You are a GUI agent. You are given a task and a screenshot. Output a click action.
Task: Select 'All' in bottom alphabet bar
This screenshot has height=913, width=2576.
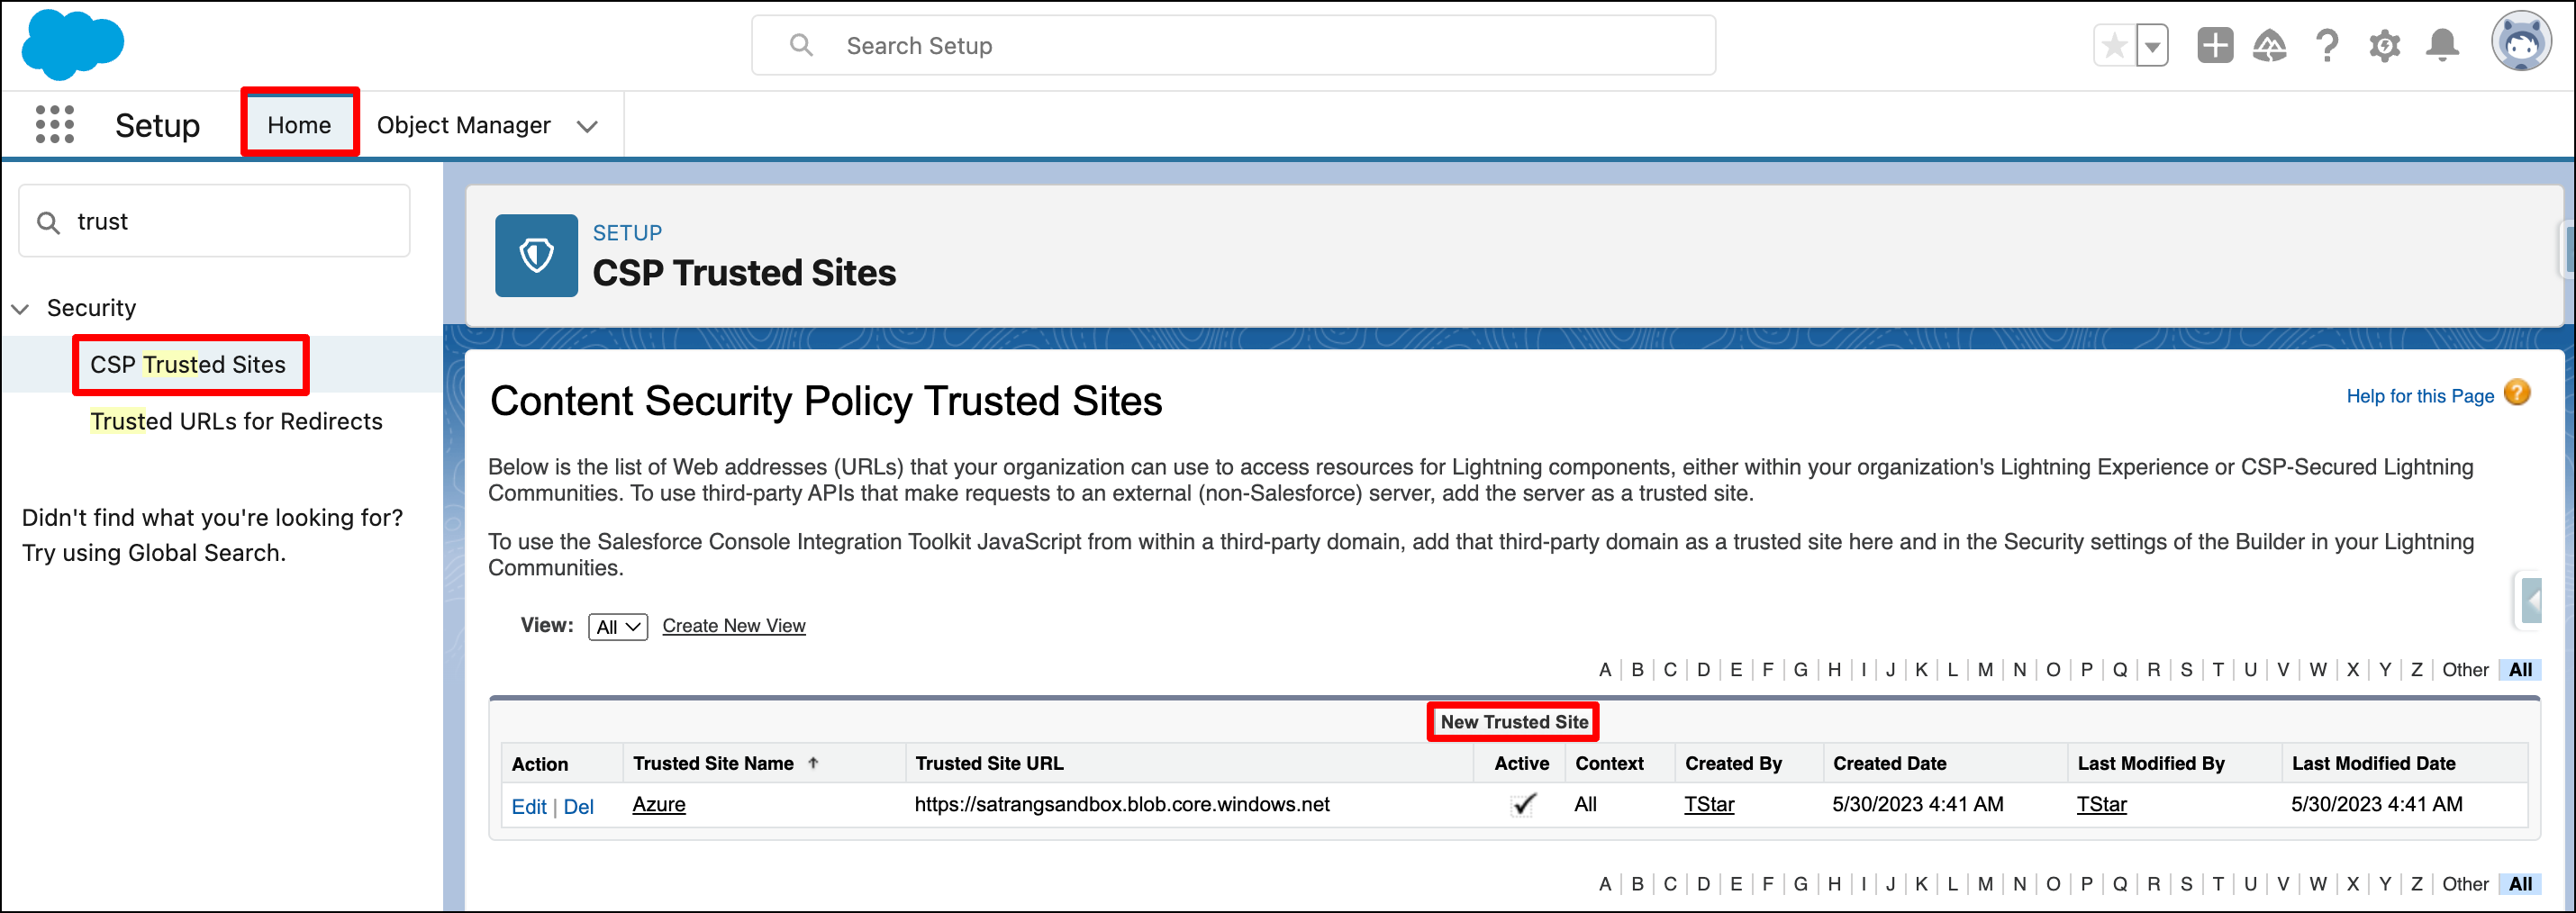(x=2520, y=884)
